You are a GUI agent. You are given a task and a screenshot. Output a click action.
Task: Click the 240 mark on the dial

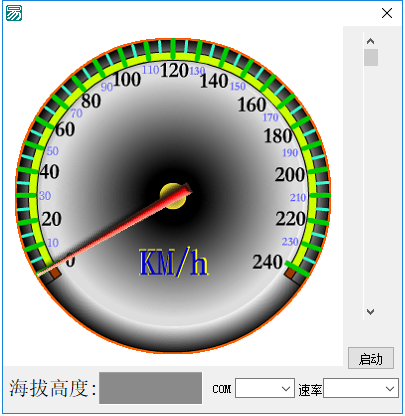268,262
